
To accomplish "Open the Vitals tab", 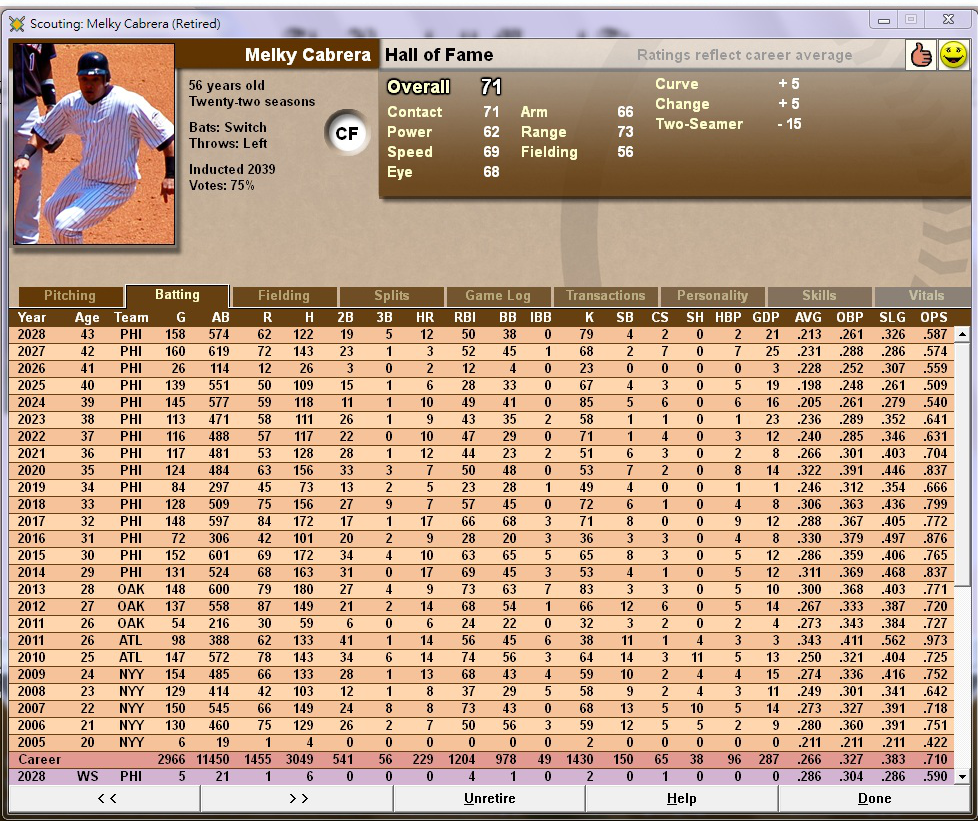I will [x=925, y=296].
